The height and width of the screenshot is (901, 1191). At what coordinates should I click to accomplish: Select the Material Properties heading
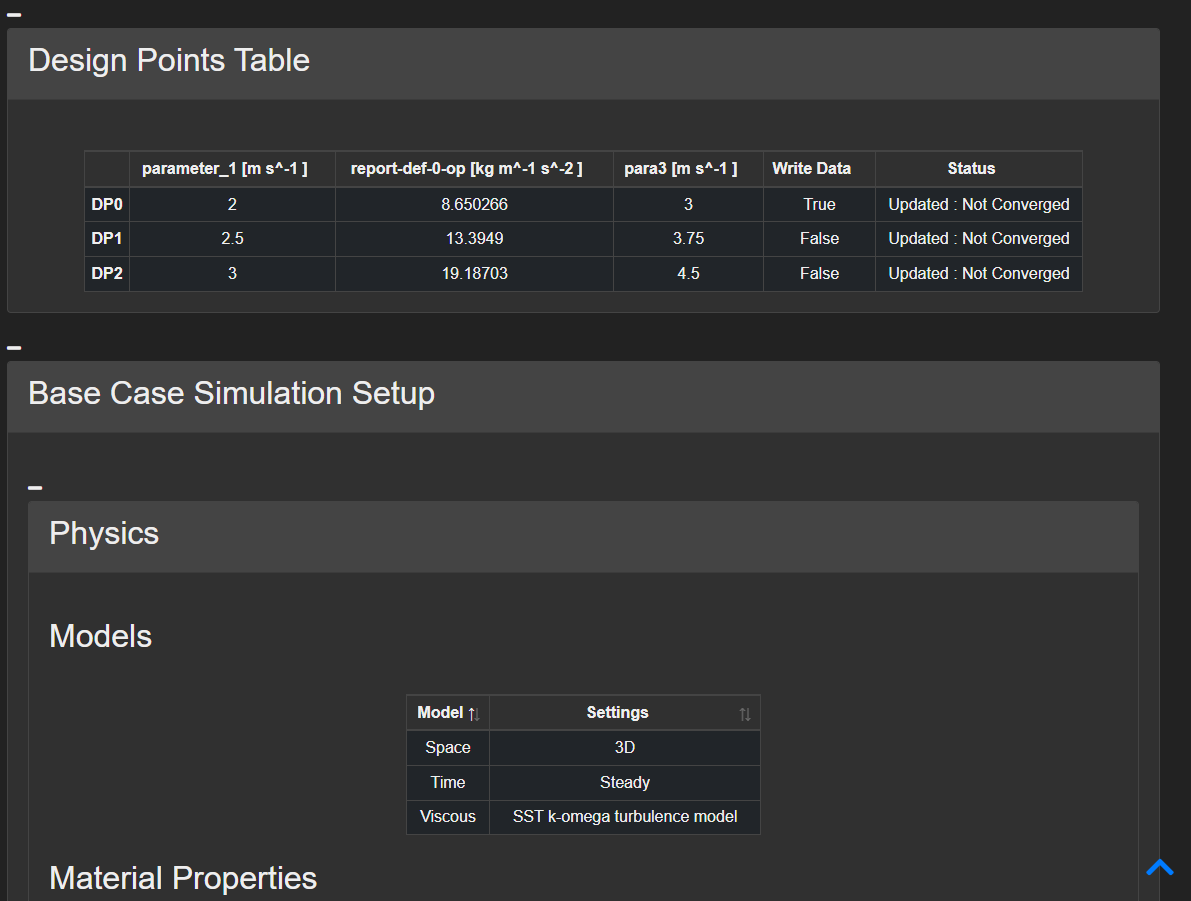[183, 878]
